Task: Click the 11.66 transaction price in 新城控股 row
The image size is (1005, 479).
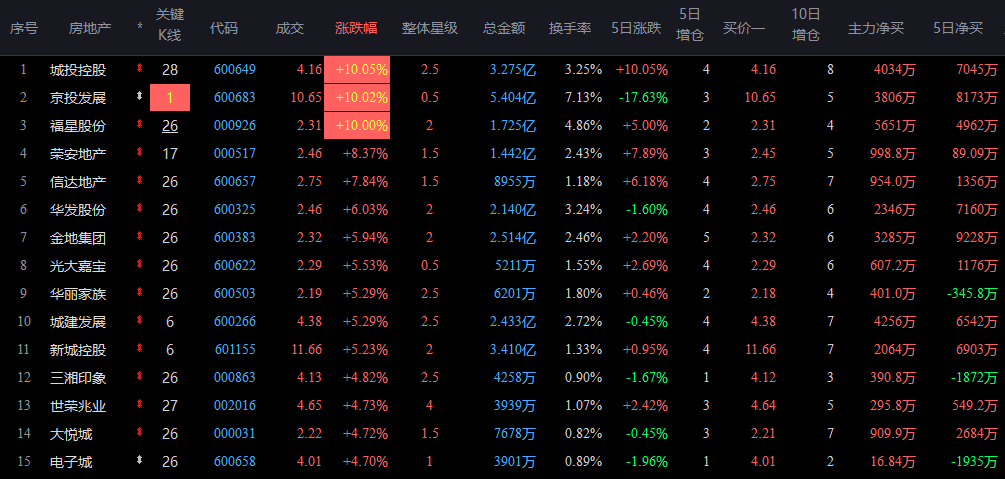Action: click(307, 349)
